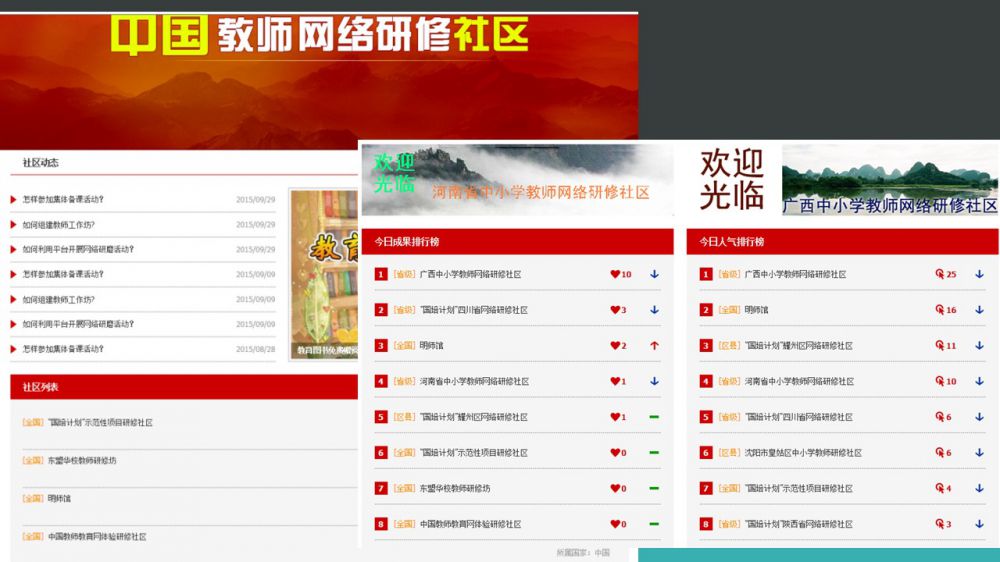The image size is (1000, 562).
Task: Select the 社区列表 section header
Action: point(41,387)
